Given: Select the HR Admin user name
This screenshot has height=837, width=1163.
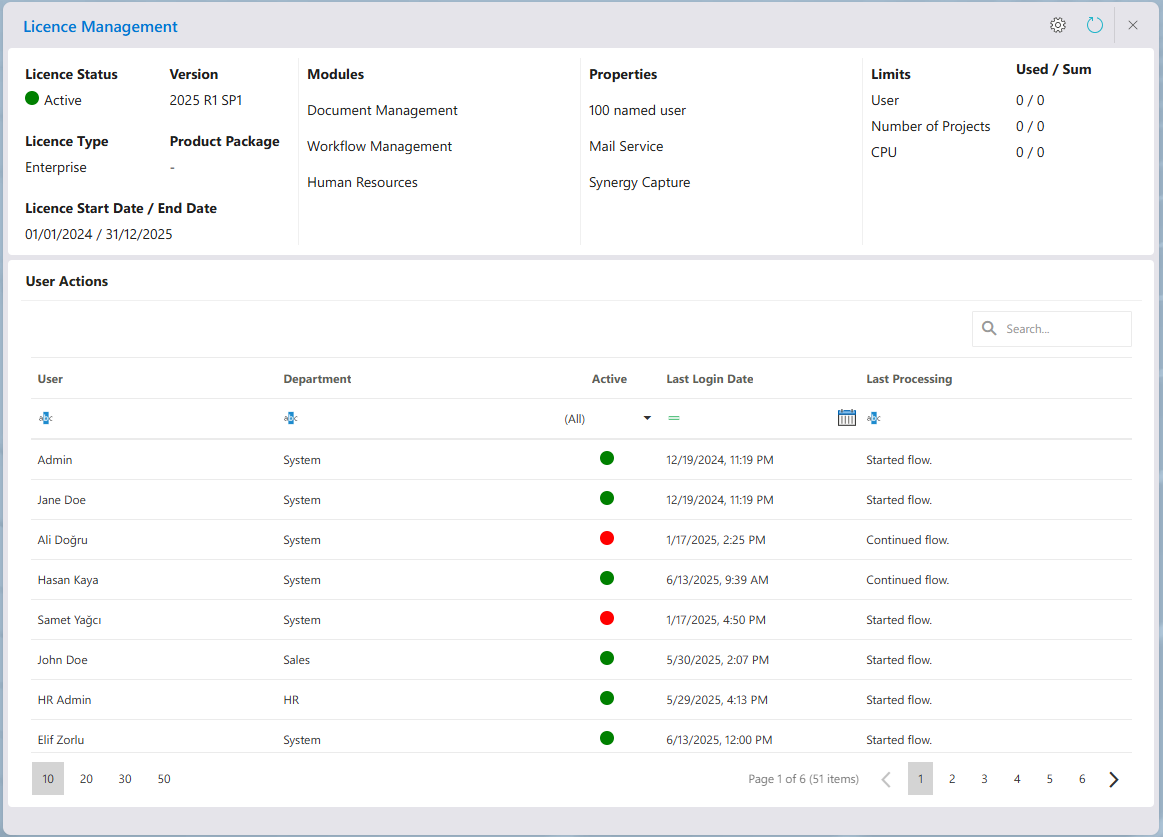Looking at the screenshot, I should (65, 700).
